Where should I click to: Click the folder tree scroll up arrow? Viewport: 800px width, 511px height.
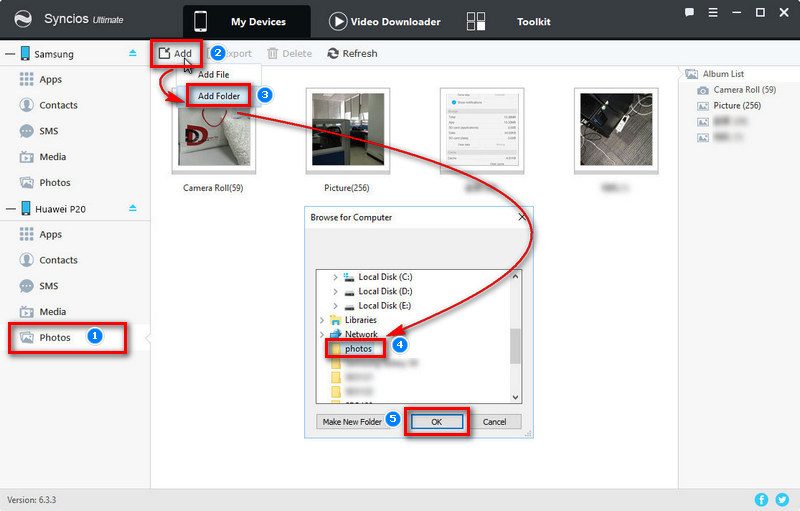(x=515, y=276)
